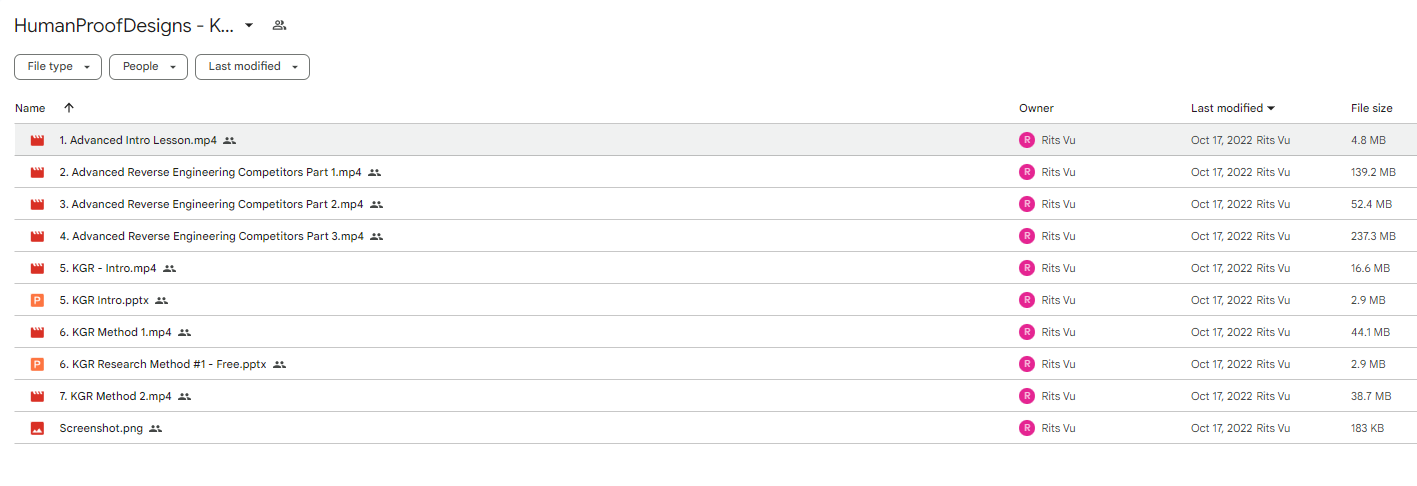The width and height of the screenshot is (1417, 486).
Task: Click the image icon of Screenshot.png
Action: (x=37, y=428)
